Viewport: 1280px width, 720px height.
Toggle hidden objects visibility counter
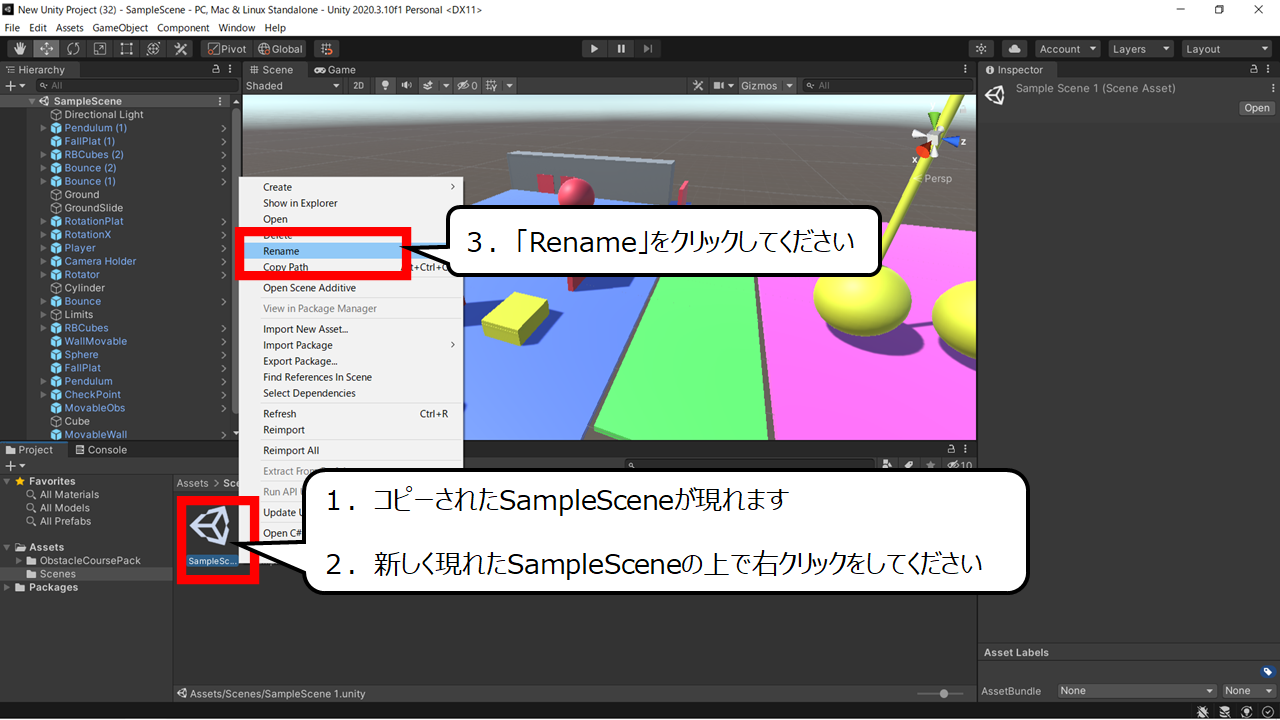tap(467, 86)
